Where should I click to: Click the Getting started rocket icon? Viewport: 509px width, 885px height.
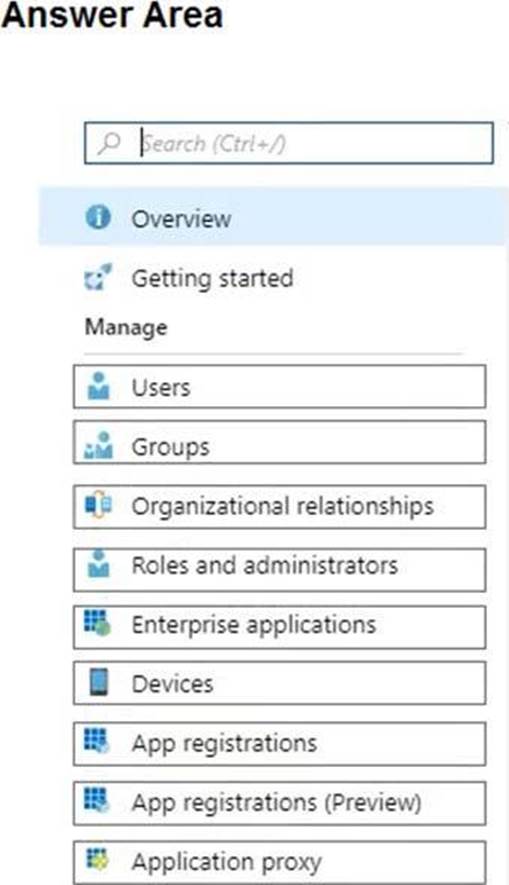click(98, 277)
